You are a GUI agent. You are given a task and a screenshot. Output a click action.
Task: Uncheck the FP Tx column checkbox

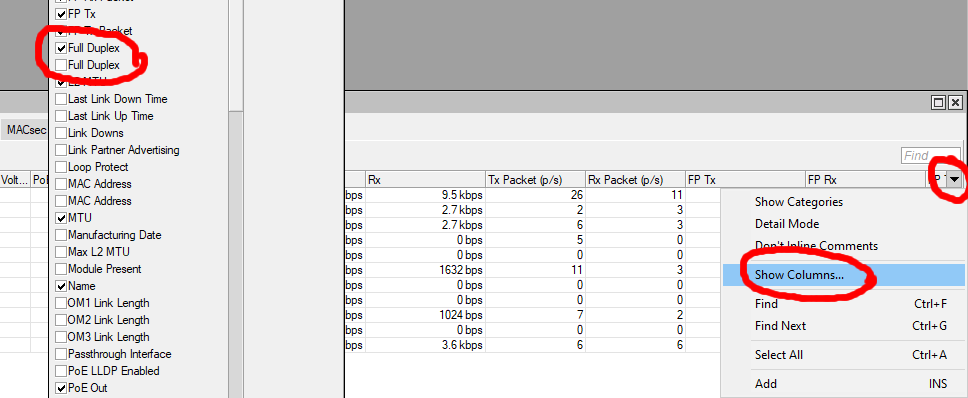pos(60,14)
